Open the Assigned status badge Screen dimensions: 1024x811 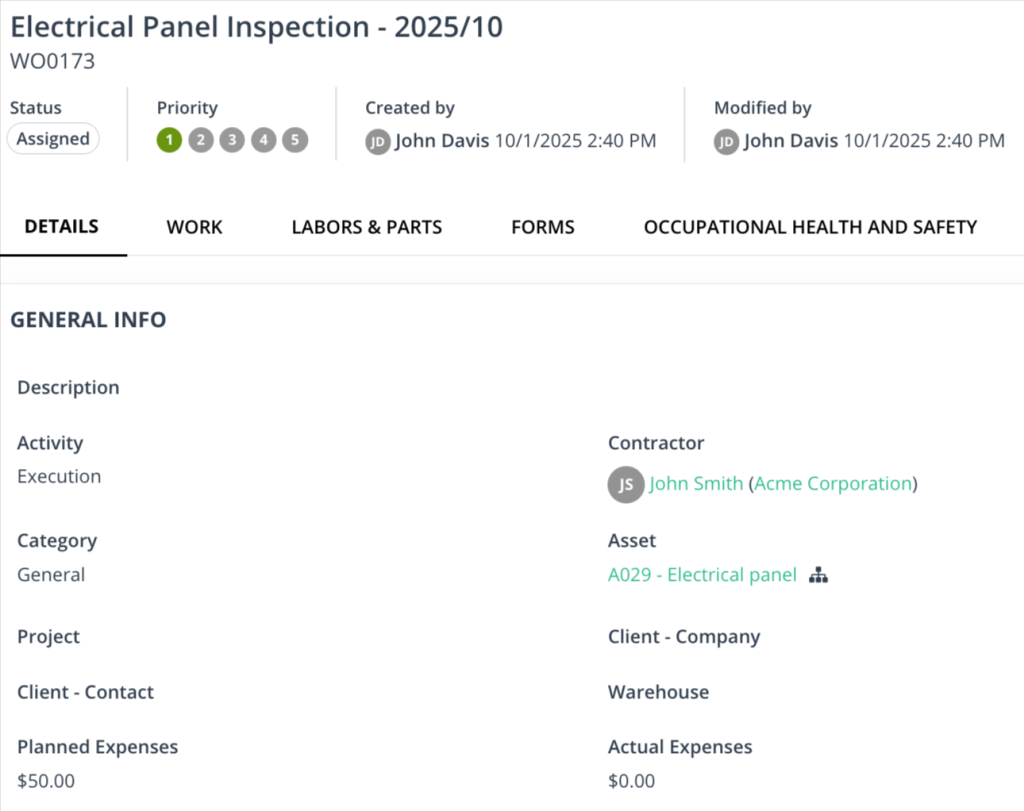point(54,139)
